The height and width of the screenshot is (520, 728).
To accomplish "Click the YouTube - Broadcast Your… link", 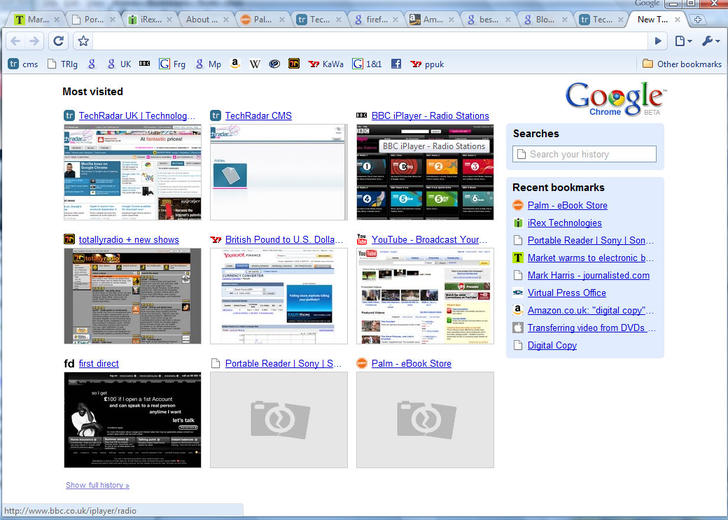I will coord(429,240).
